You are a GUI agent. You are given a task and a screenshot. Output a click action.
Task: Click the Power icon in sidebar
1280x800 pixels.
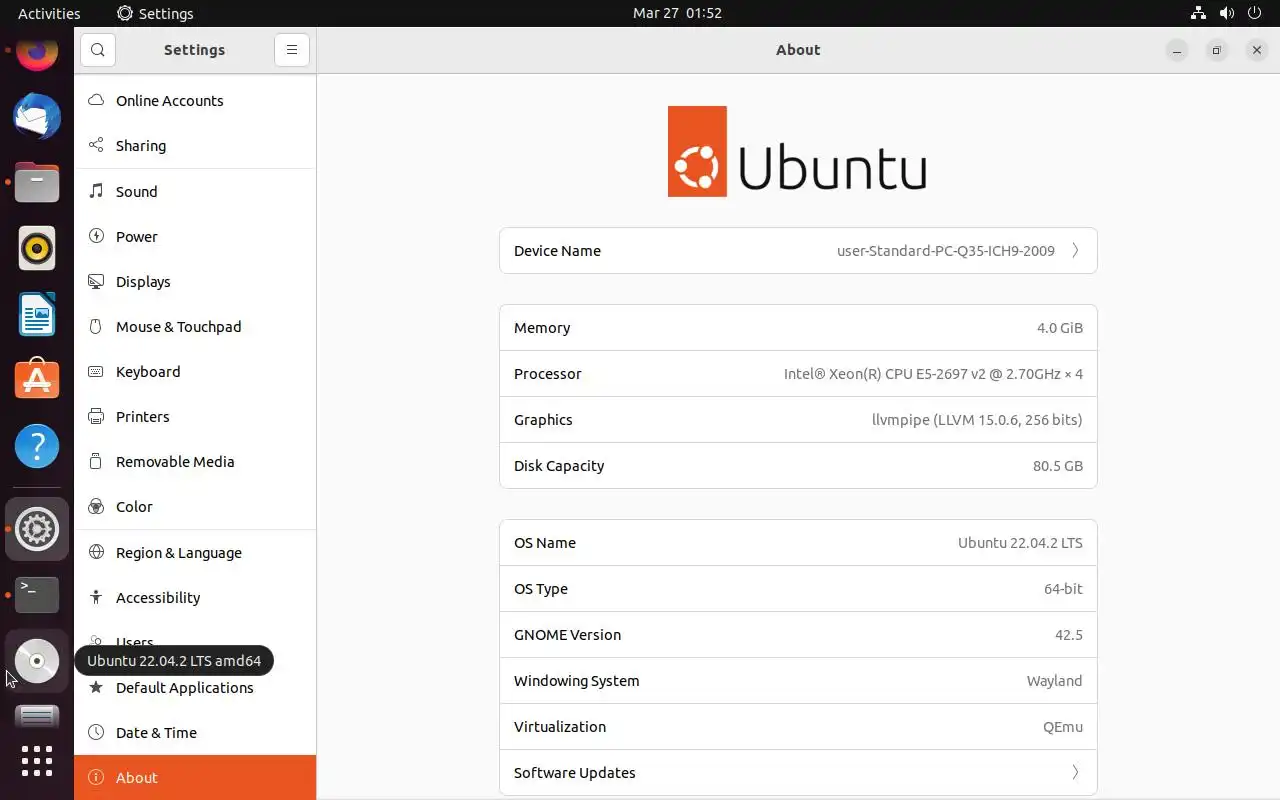96,236
